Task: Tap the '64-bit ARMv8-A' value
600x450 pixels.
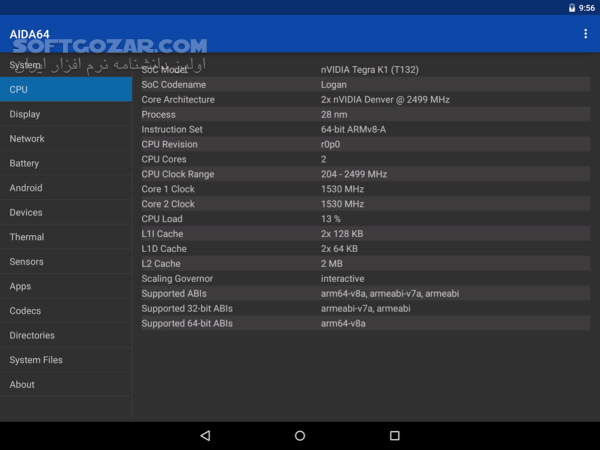Action: (x=353, y=129)
